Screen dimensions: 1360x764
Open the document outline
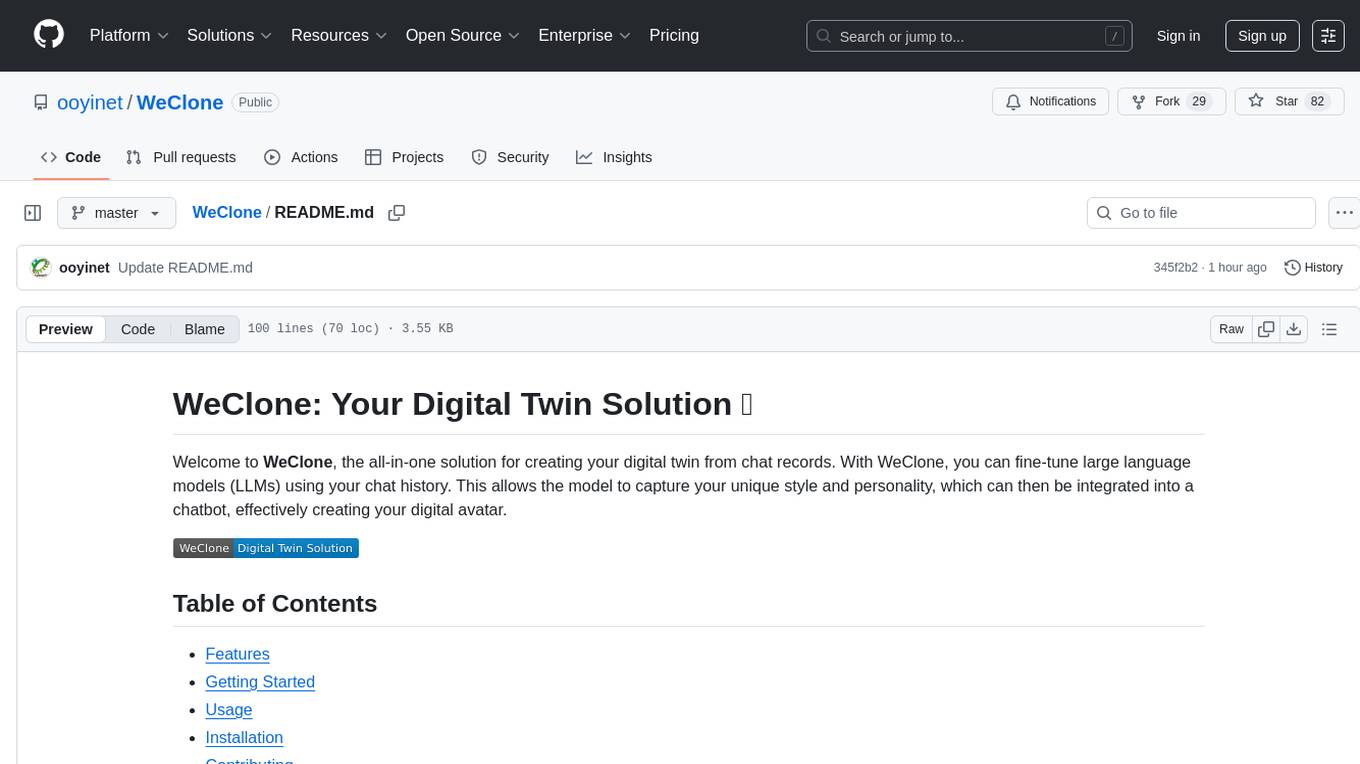(x=1329, y=329)
